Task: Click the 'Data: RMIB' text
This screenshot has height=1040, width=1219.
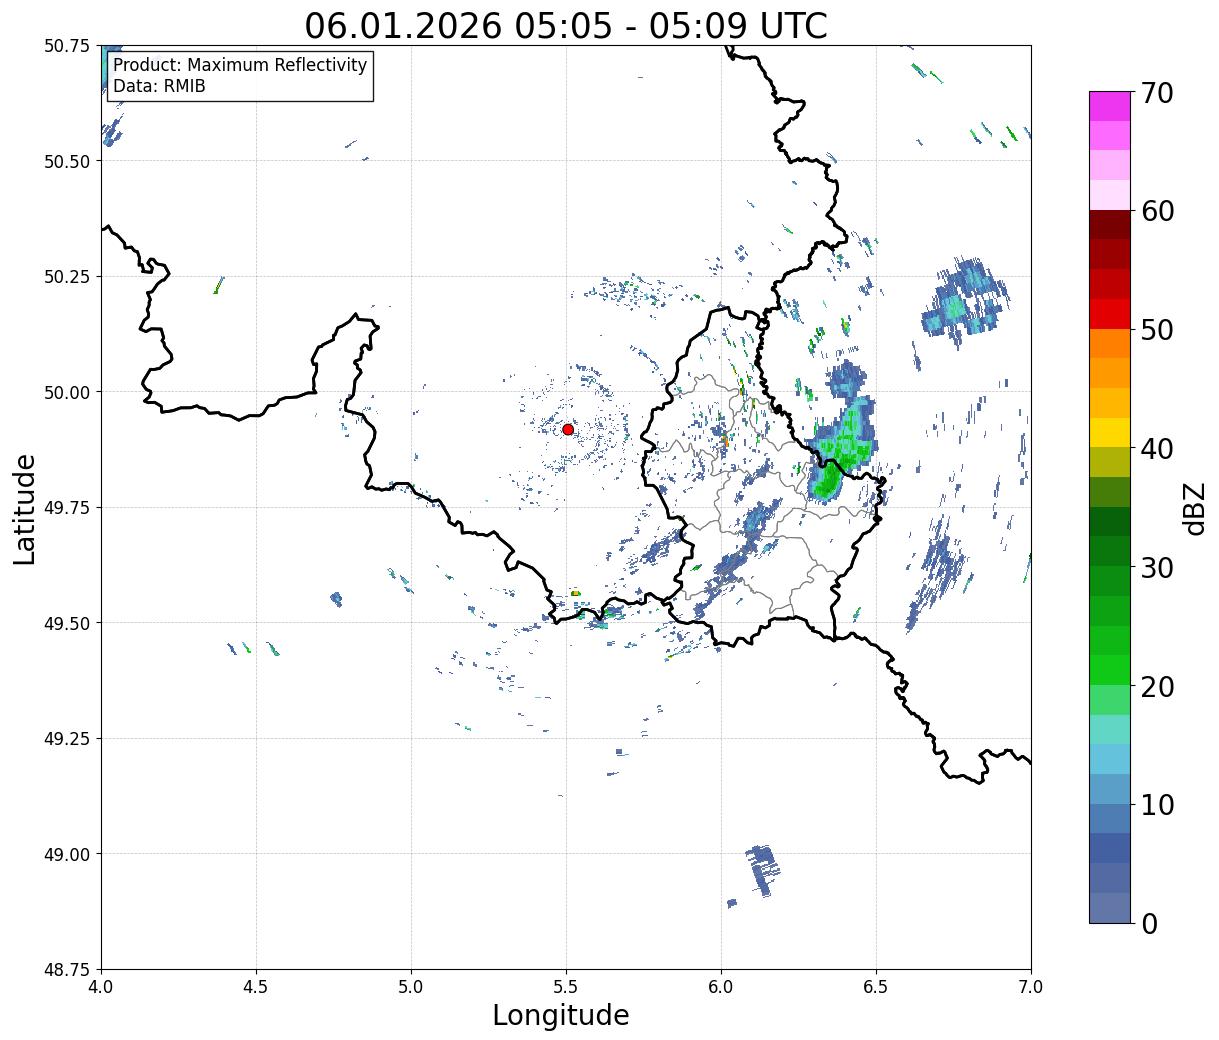Action: (x=159, y=86)
